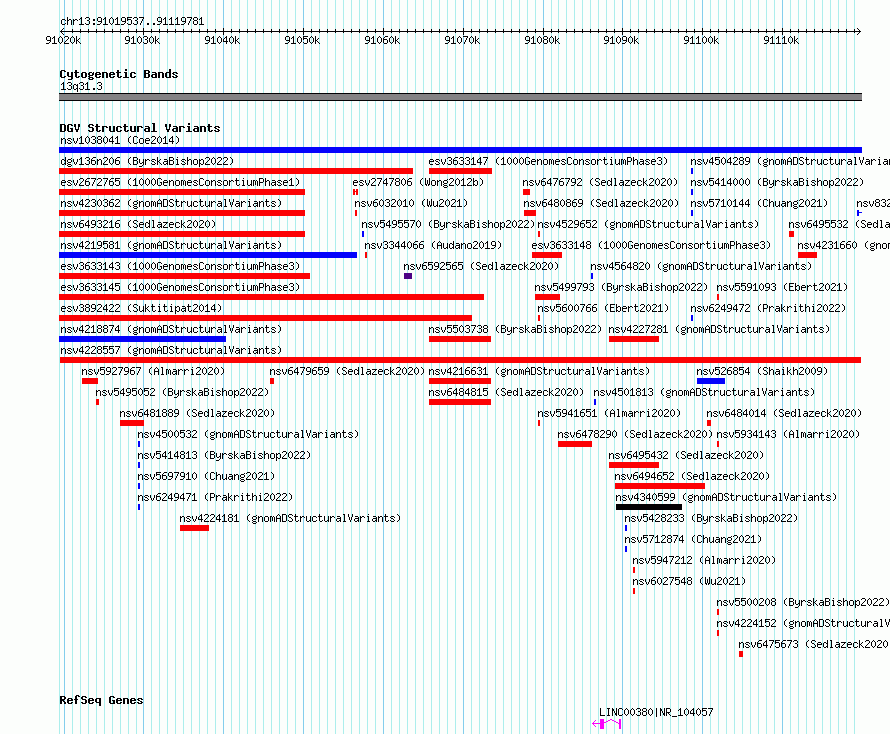Click the nsv1038041 (Coe2014) variant label

coord(120,140)
